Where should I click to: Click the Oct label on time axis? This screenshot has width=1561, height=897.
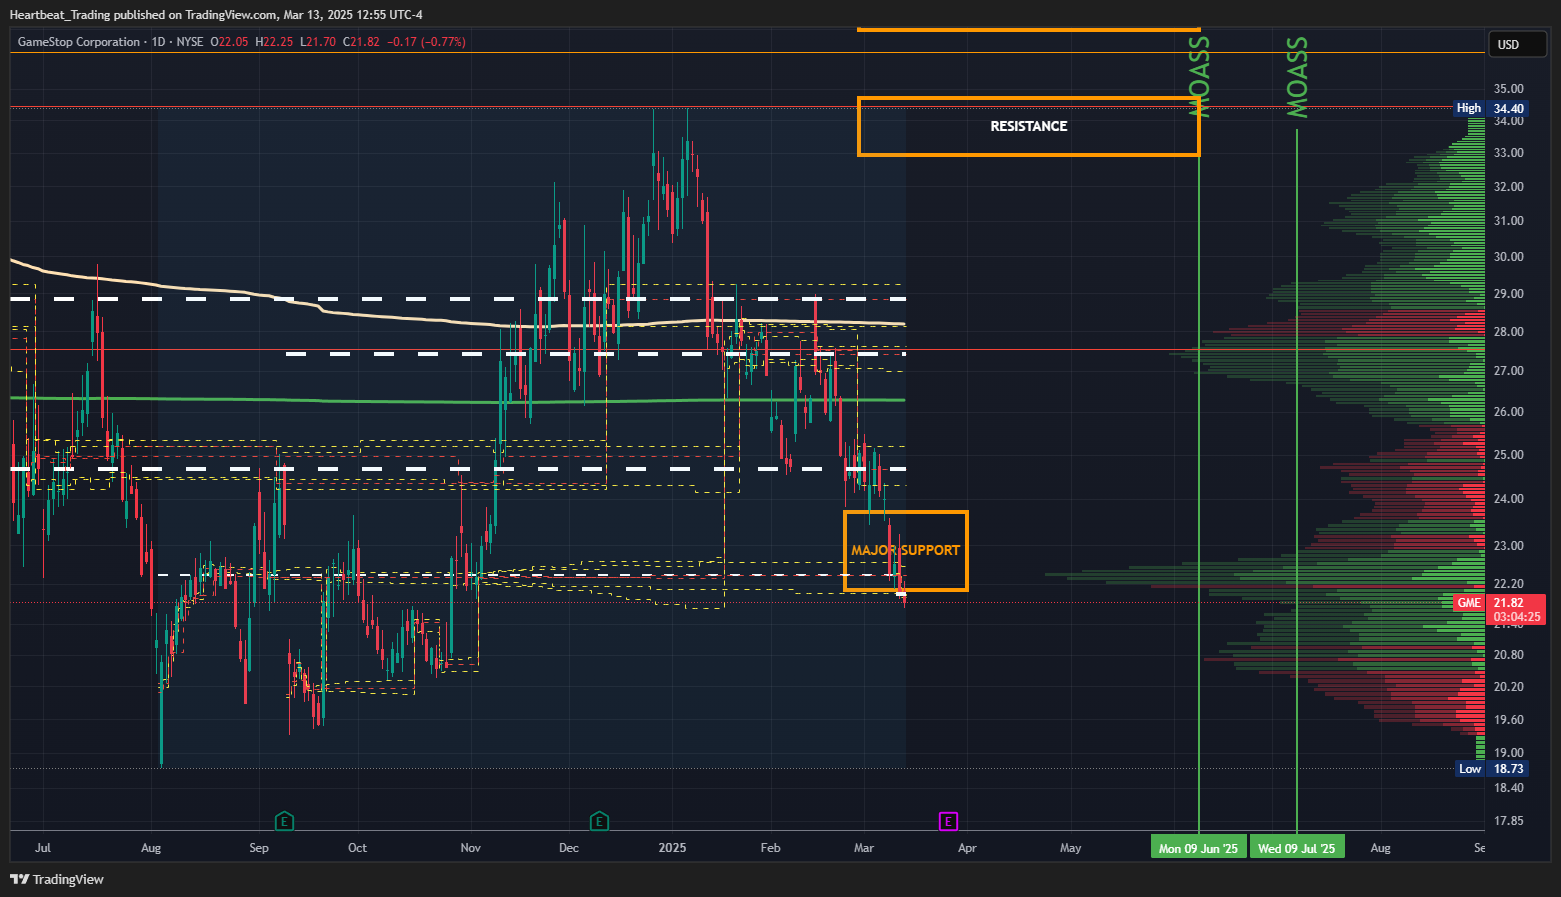click(x=357, y=848)
